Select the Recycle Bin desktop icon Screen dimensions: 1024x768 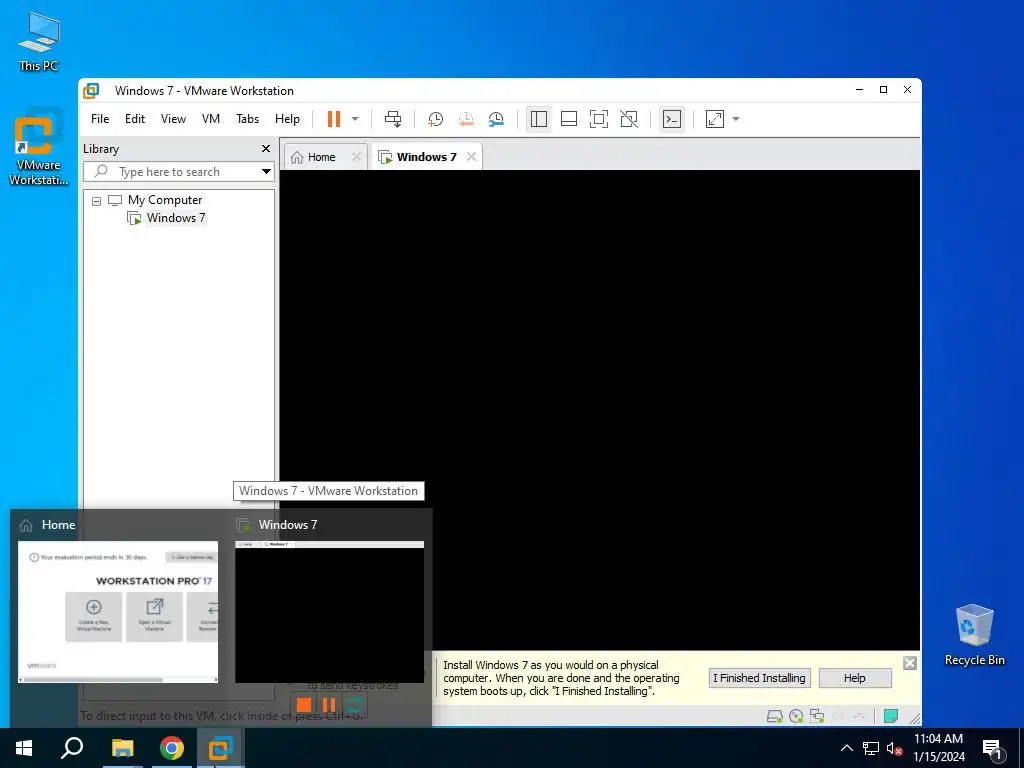click(974, 635)
